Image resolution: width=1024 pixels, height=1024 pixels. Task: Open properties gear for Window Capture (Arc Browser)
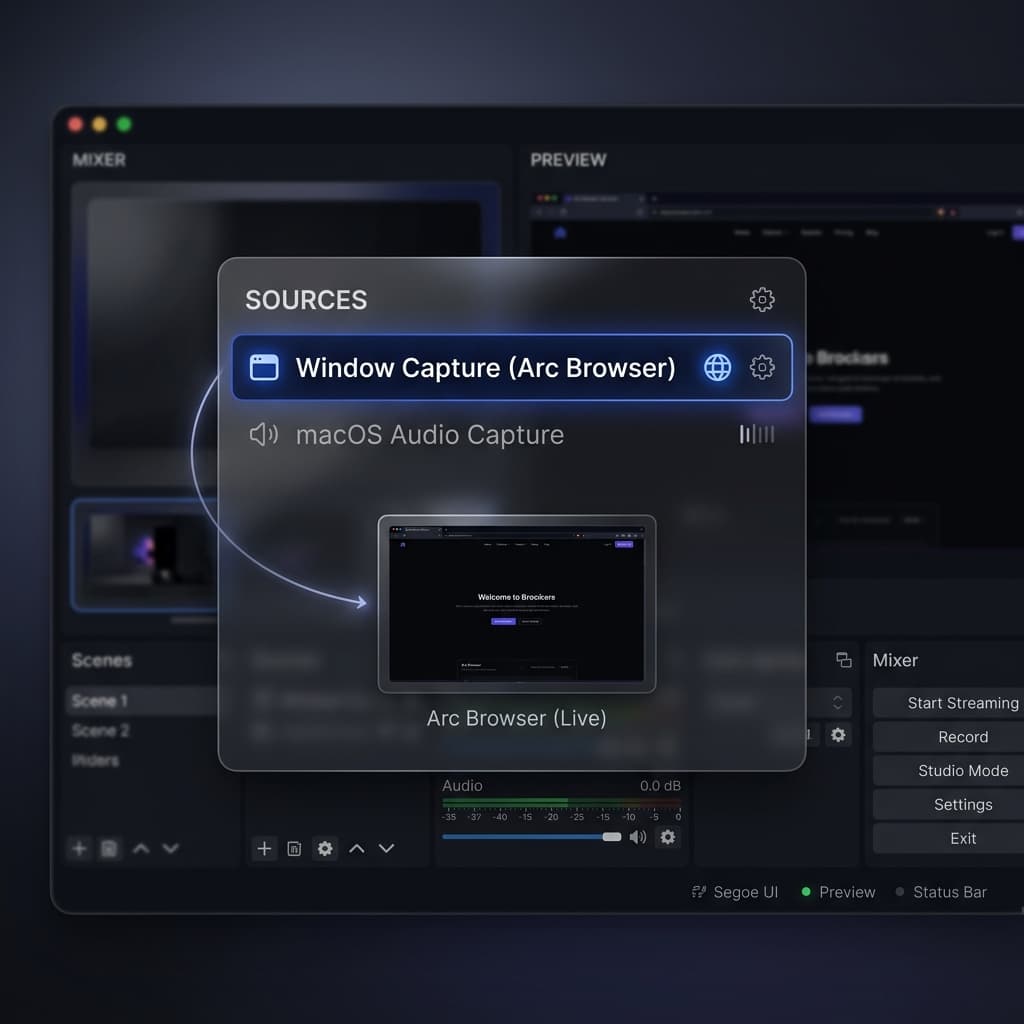click(x=762, y=367)
